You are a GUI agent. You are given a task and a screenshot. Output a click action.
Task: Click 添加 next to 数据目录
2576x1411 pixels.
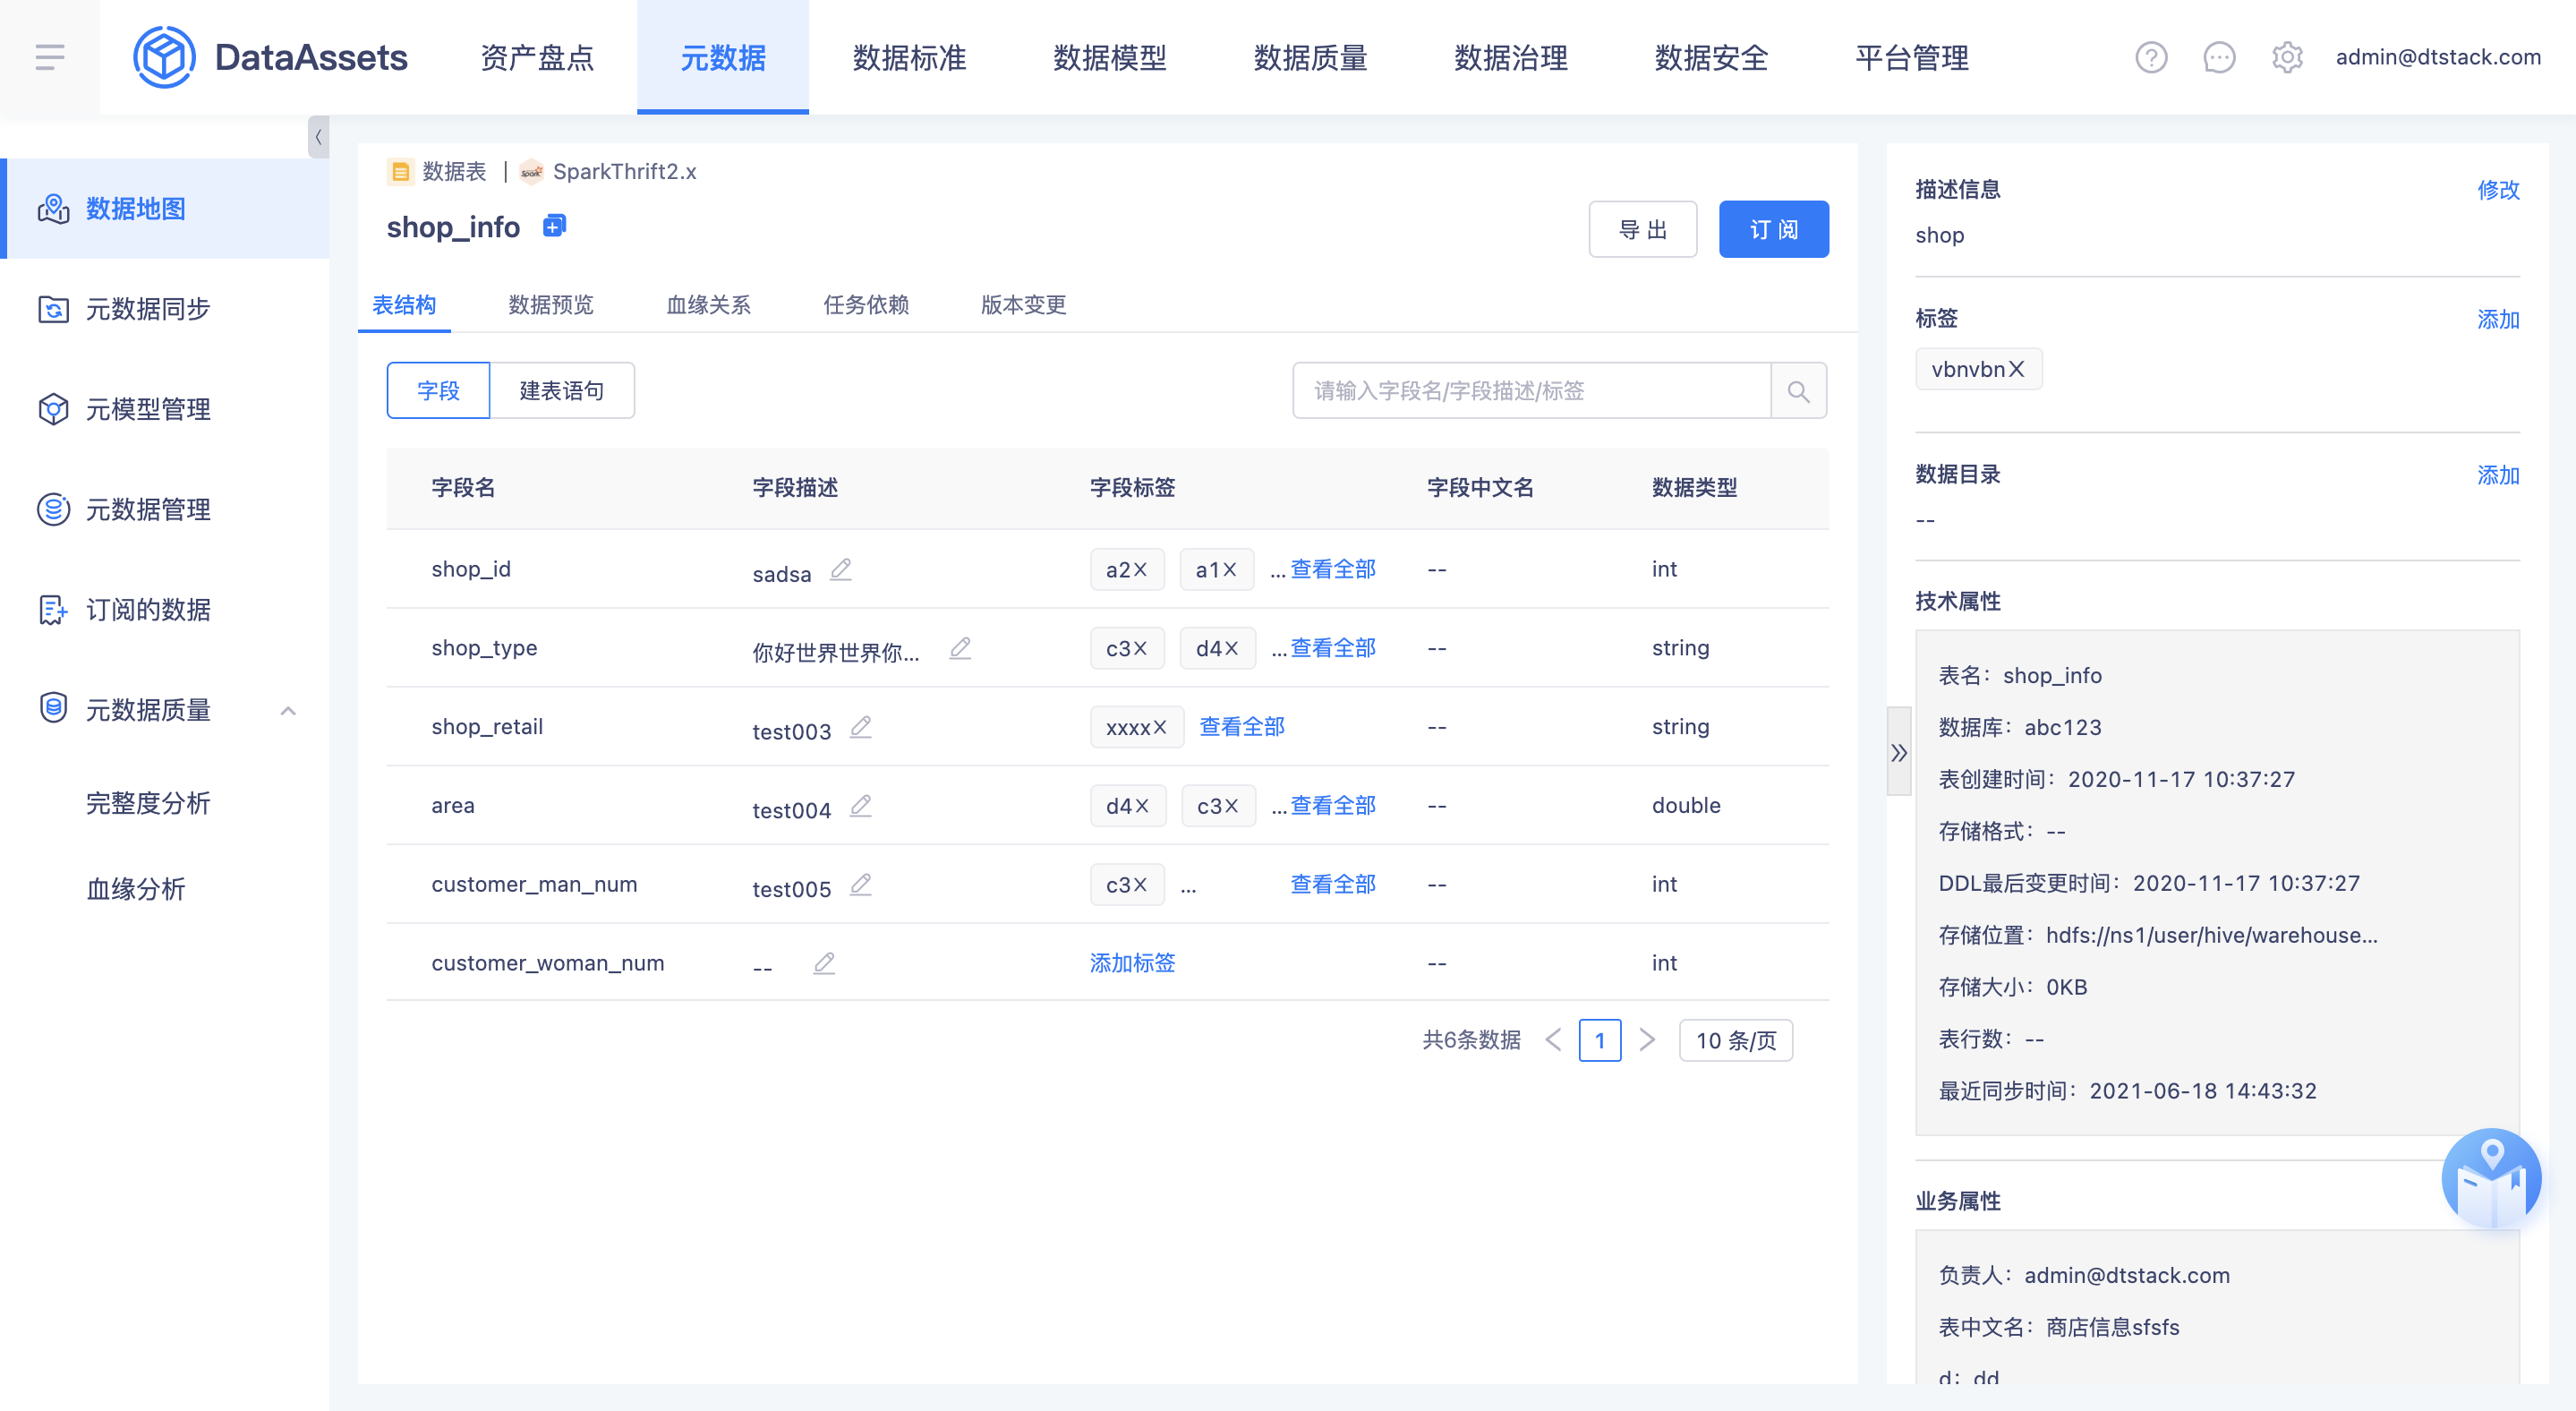coord(2497,475)
